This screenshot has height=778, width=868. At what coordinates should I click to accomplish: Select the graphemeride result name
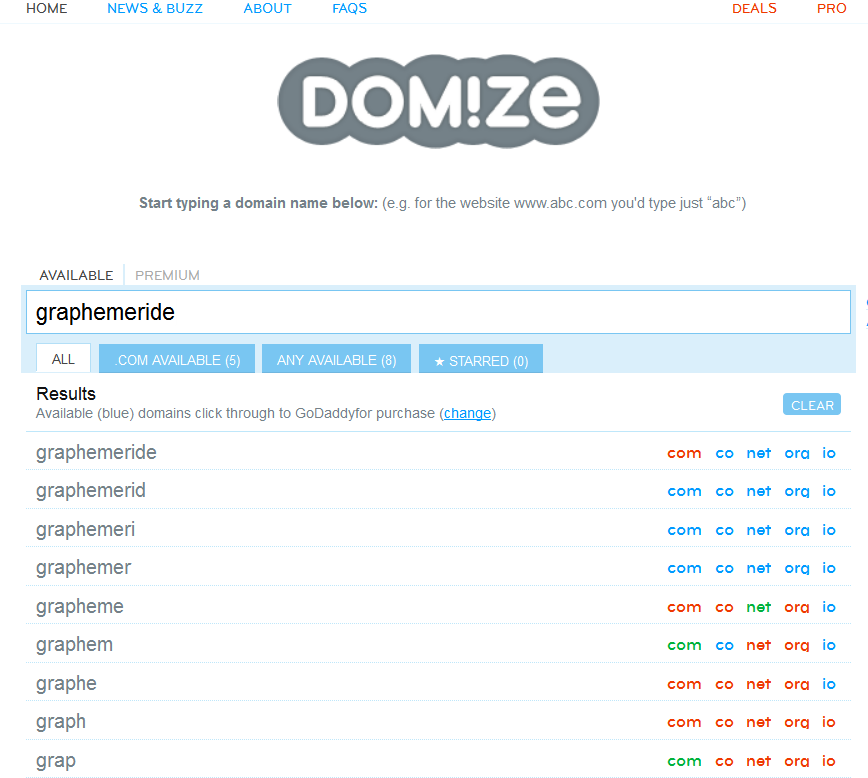click(x=96, y=453)
